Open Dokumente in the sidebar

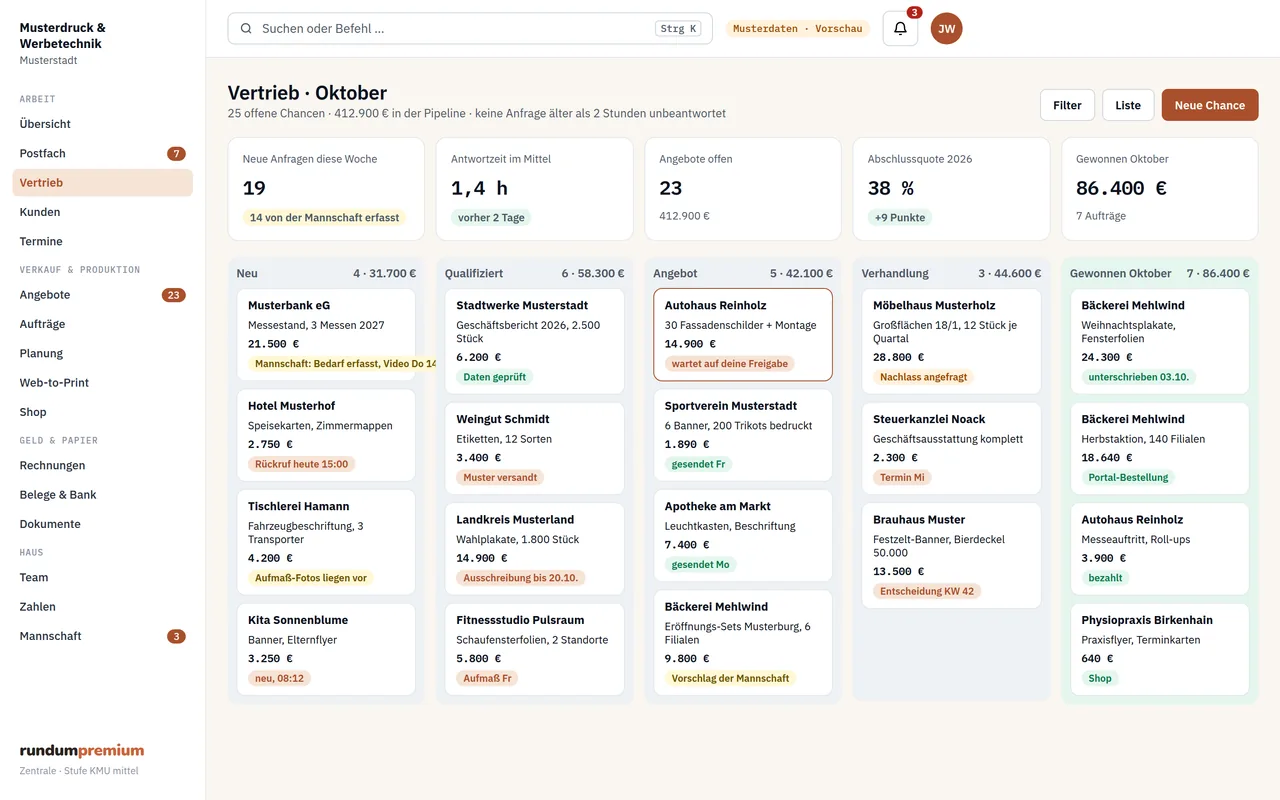(x=102, y=524)
